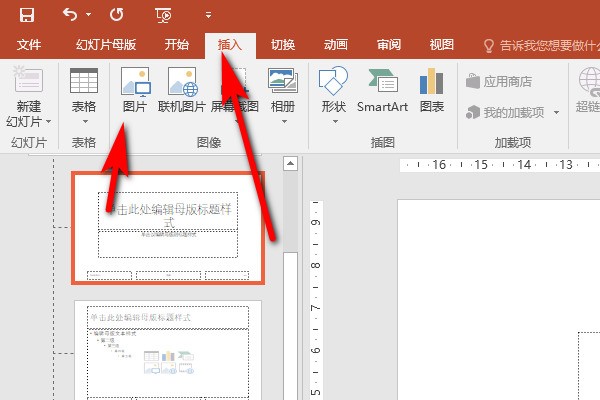
Task: Insert a picture with 图片 icon
Action: coord(134,88)
